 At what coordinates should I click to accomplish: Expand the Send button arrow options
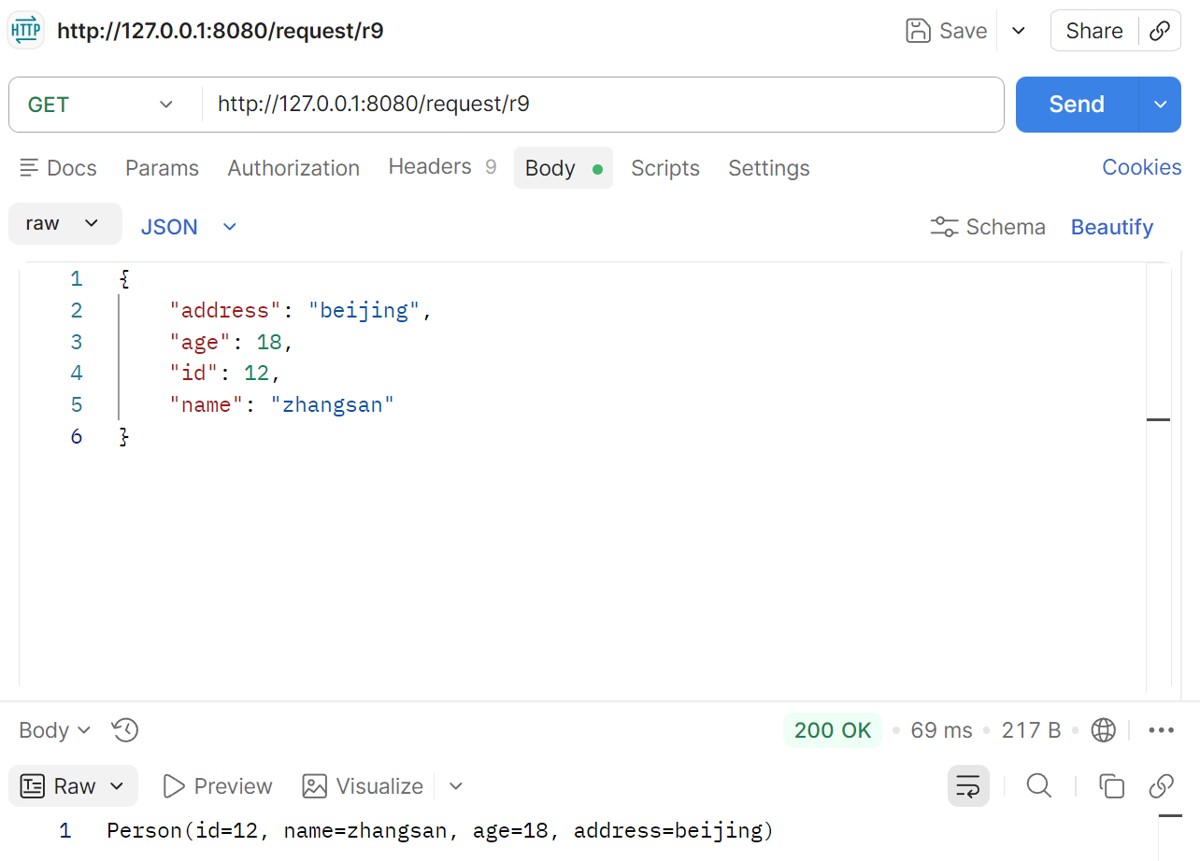(1160, 104)
